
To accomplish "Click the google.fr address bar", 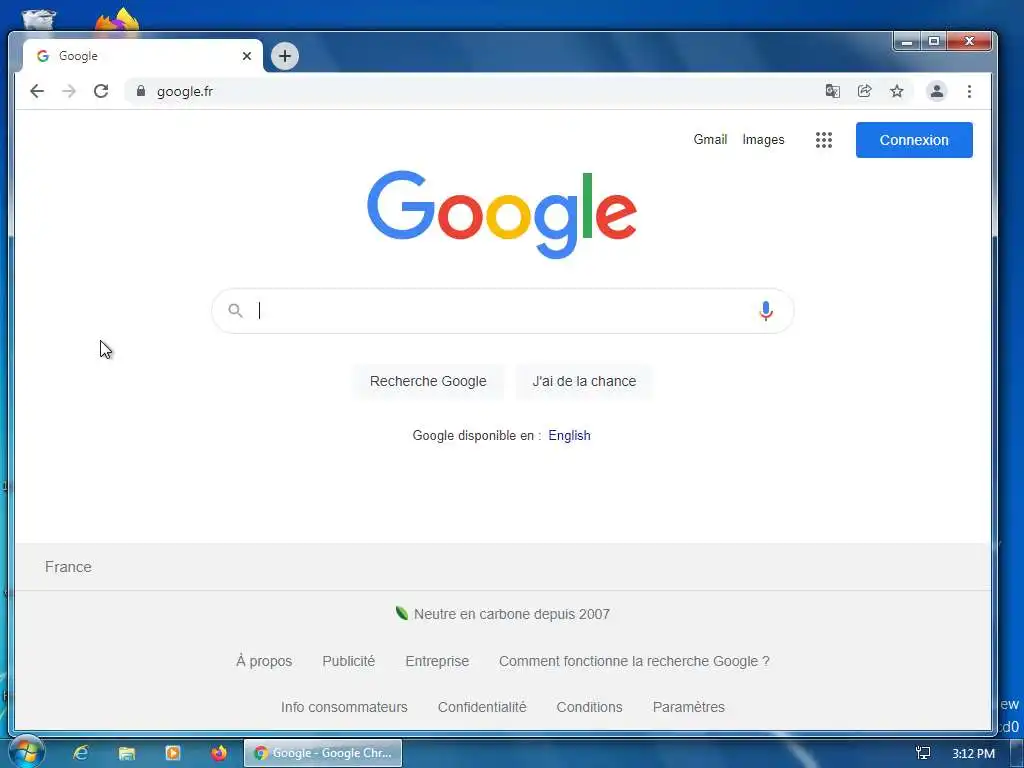I will 470,91.
